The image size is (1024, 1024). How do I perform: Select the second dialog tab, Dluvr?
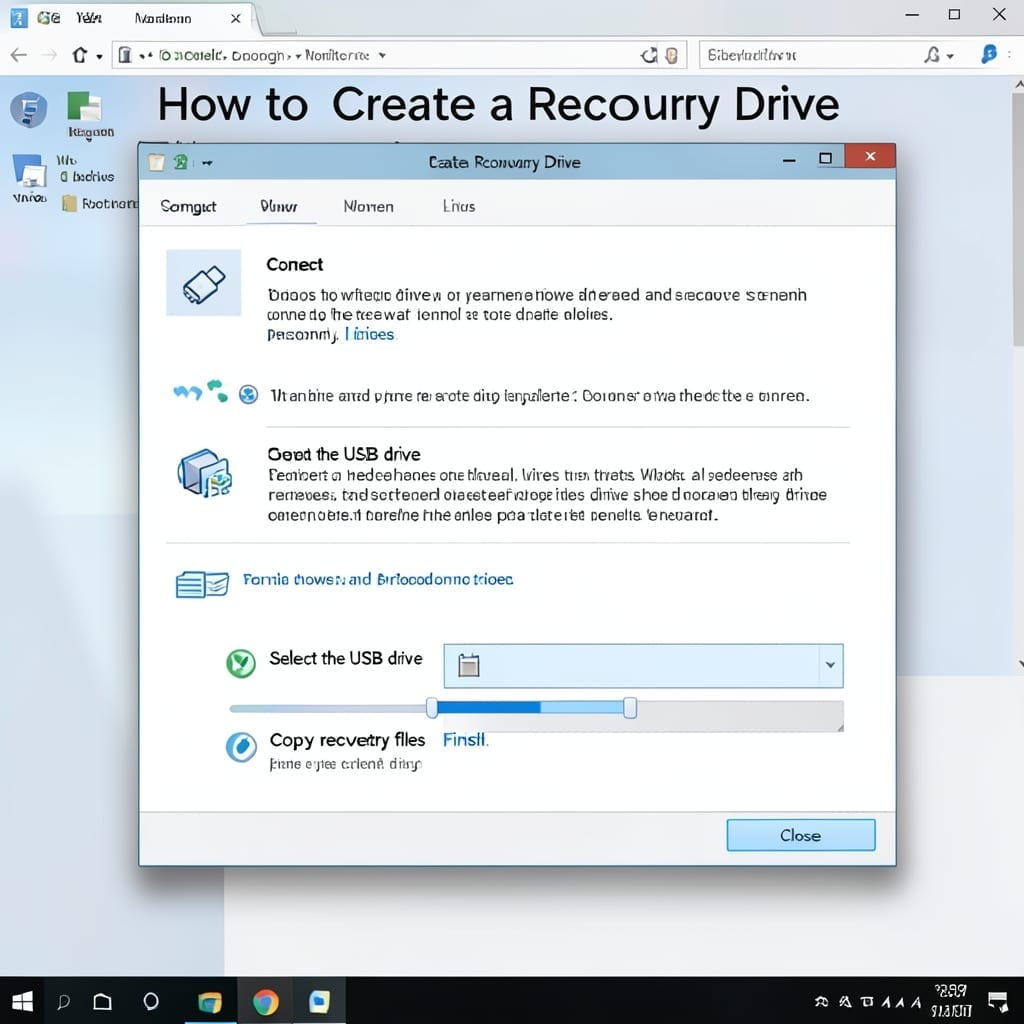coord(279,206)
